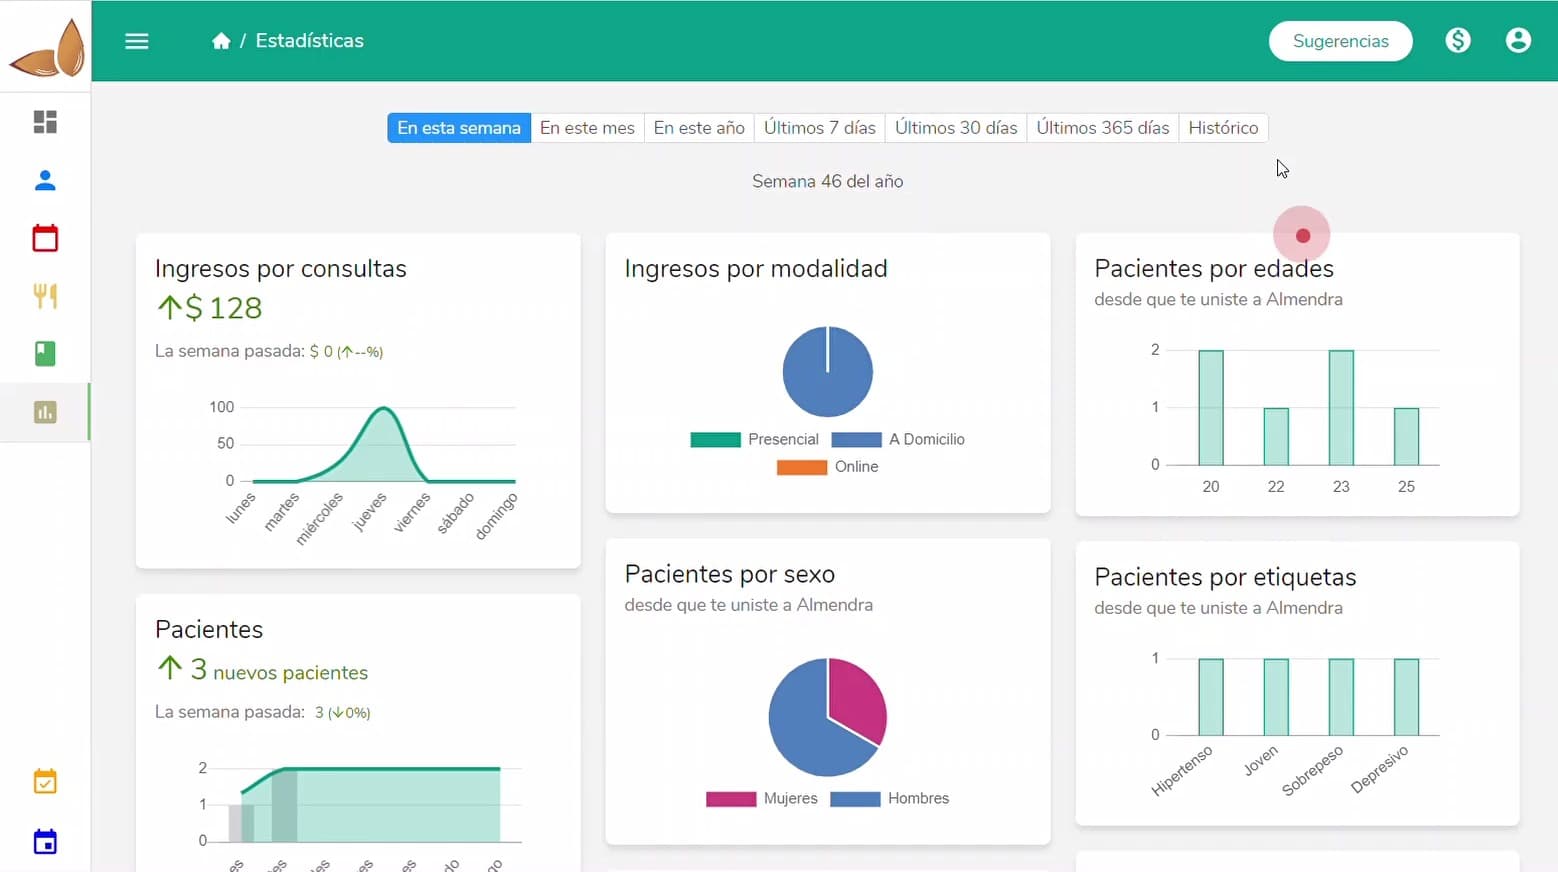
Task: Go to dashboard grid icon in sidebar
Action: pos(45,122)
